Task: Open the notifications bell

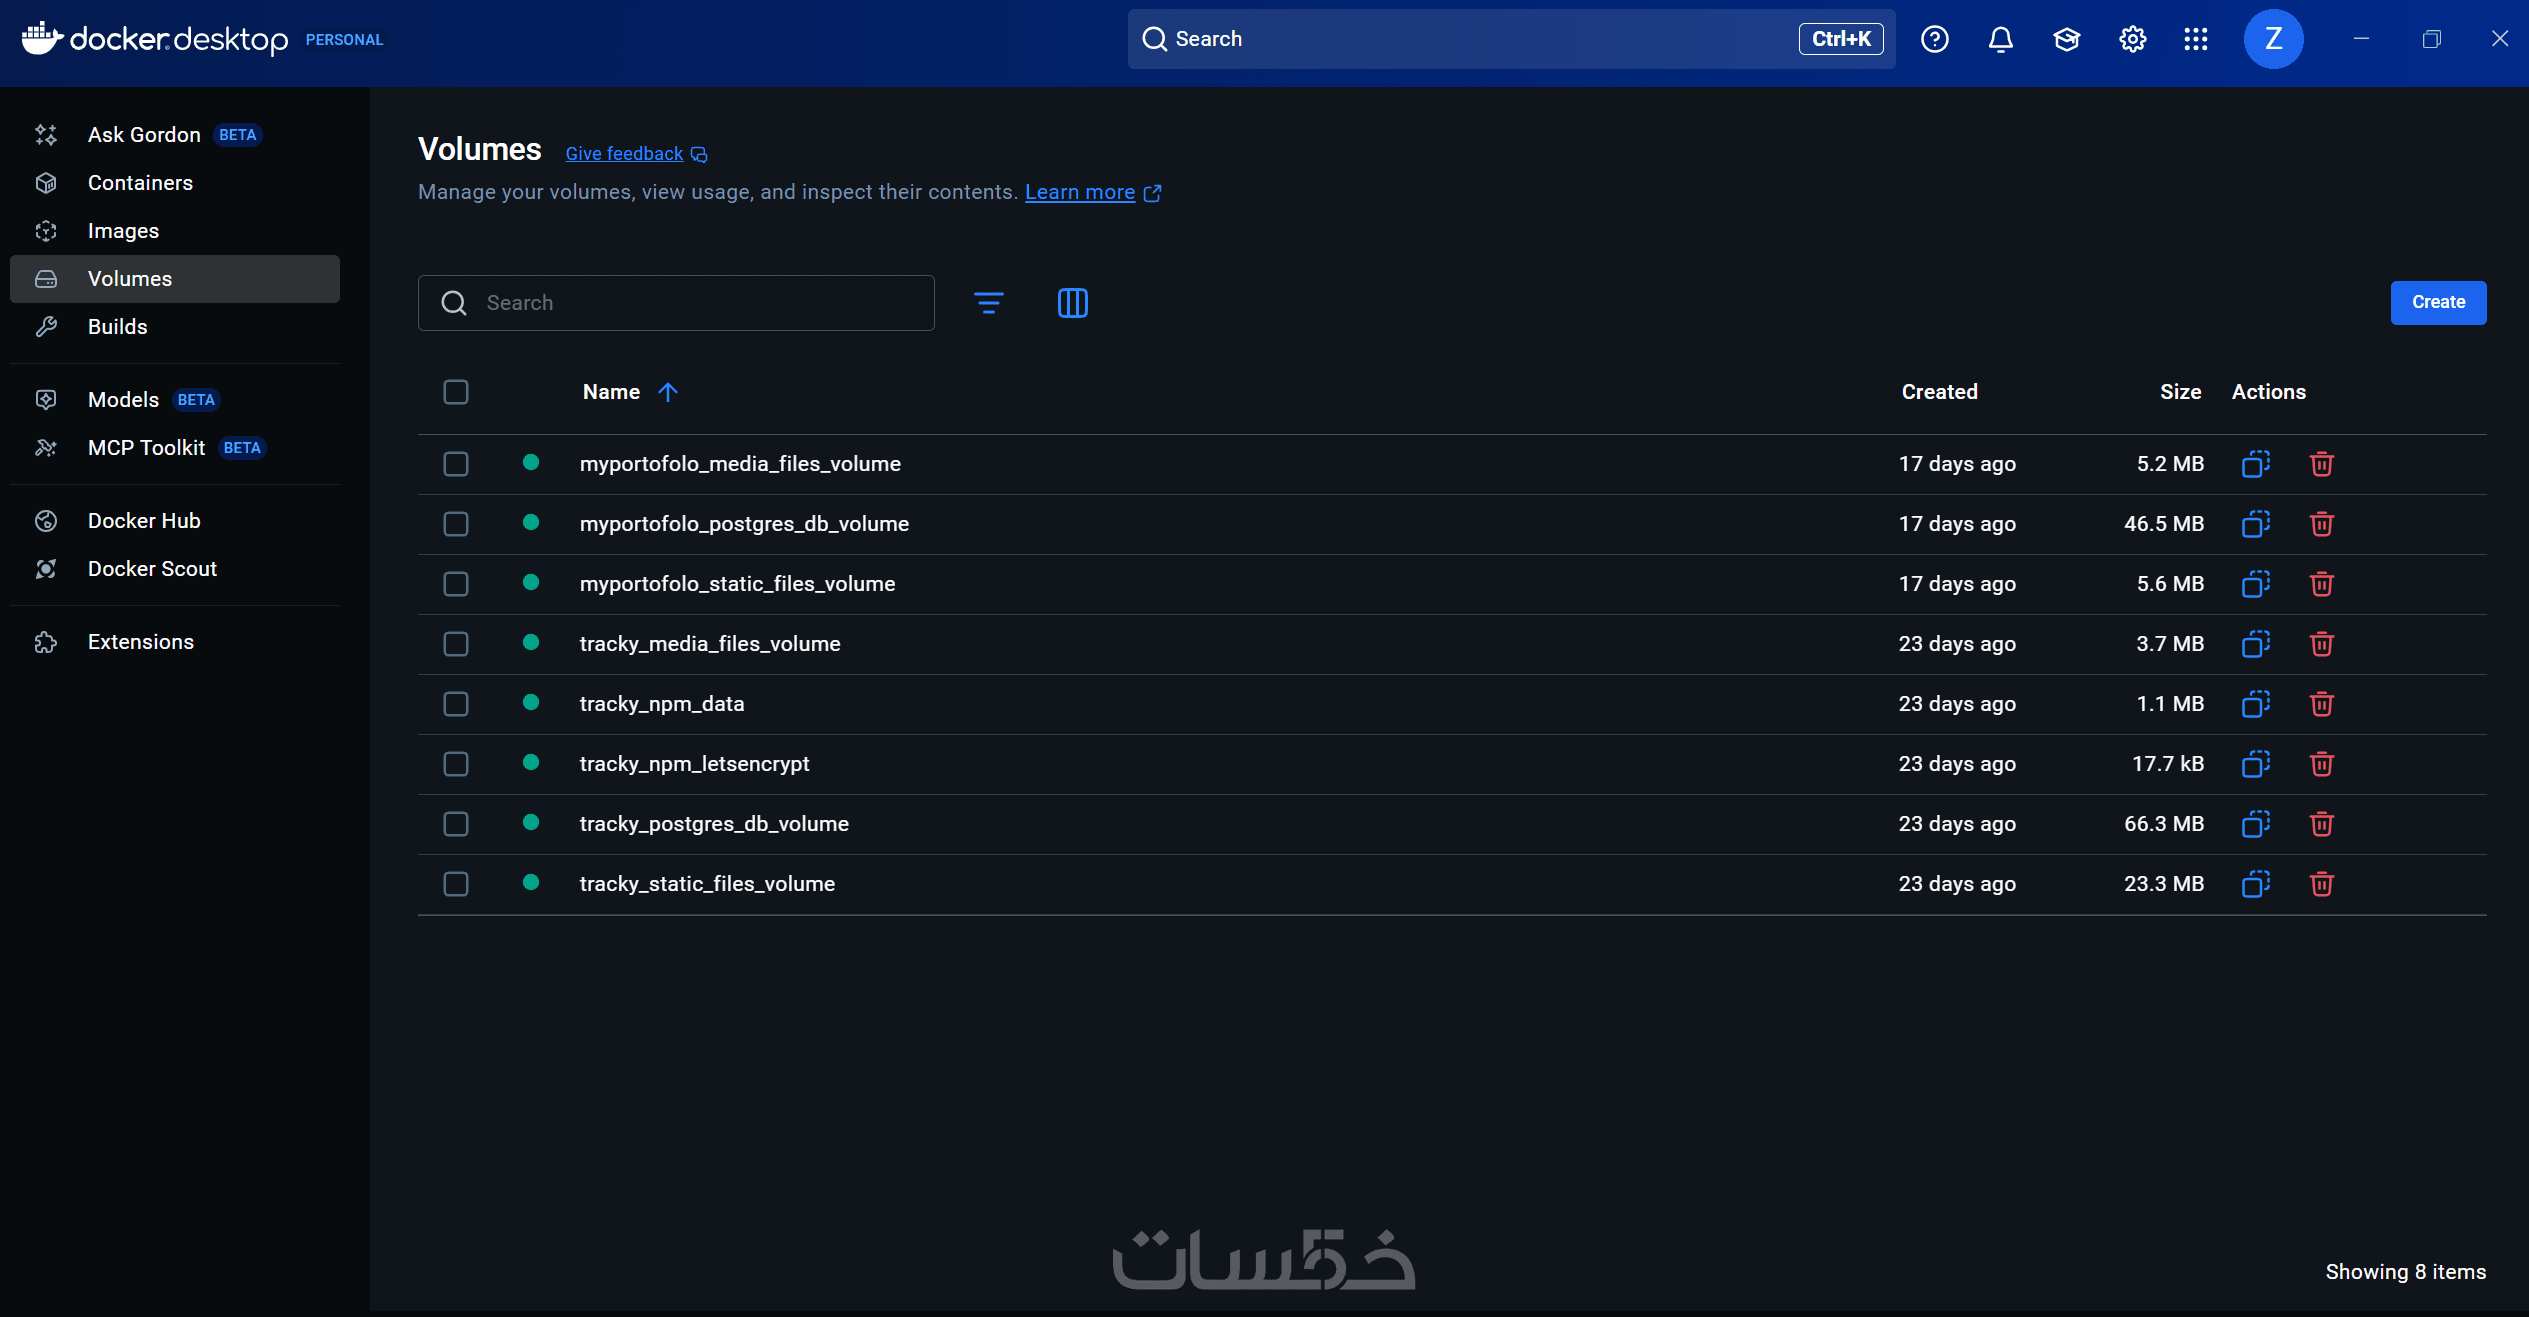Action: coord(2000,39)
